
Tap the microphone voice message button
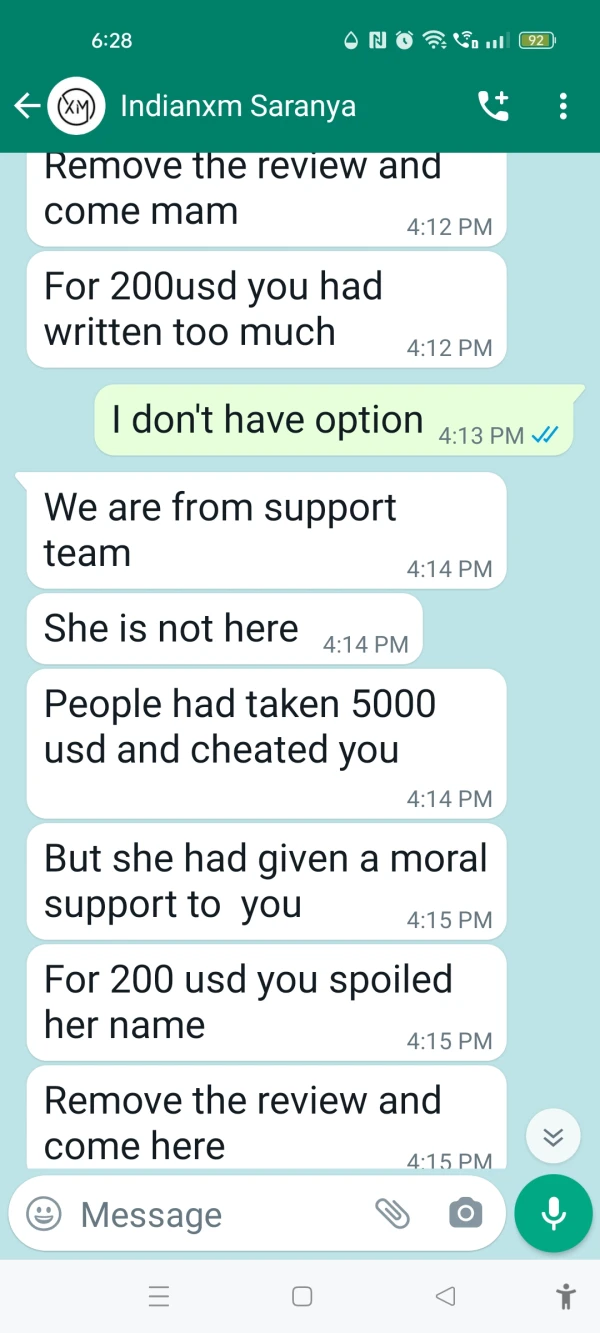pyautogui.click(x=553, y=1213)
